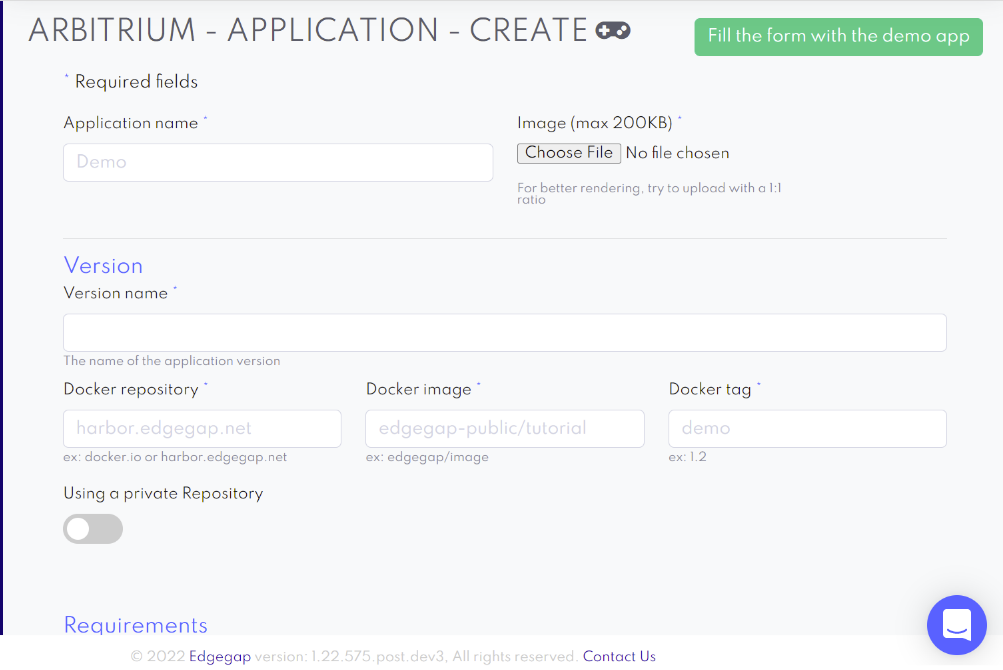Click the 'Version' section heading
The height and width of the screenshot is (670, 1003).
(x=103, y=265)
